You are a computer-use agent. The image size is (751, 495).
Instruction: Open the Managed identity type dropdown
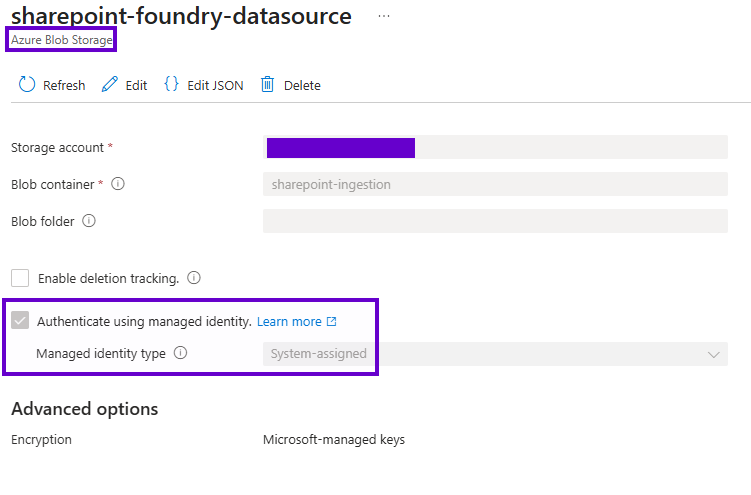pyautogui.click(x=494, y=354)
